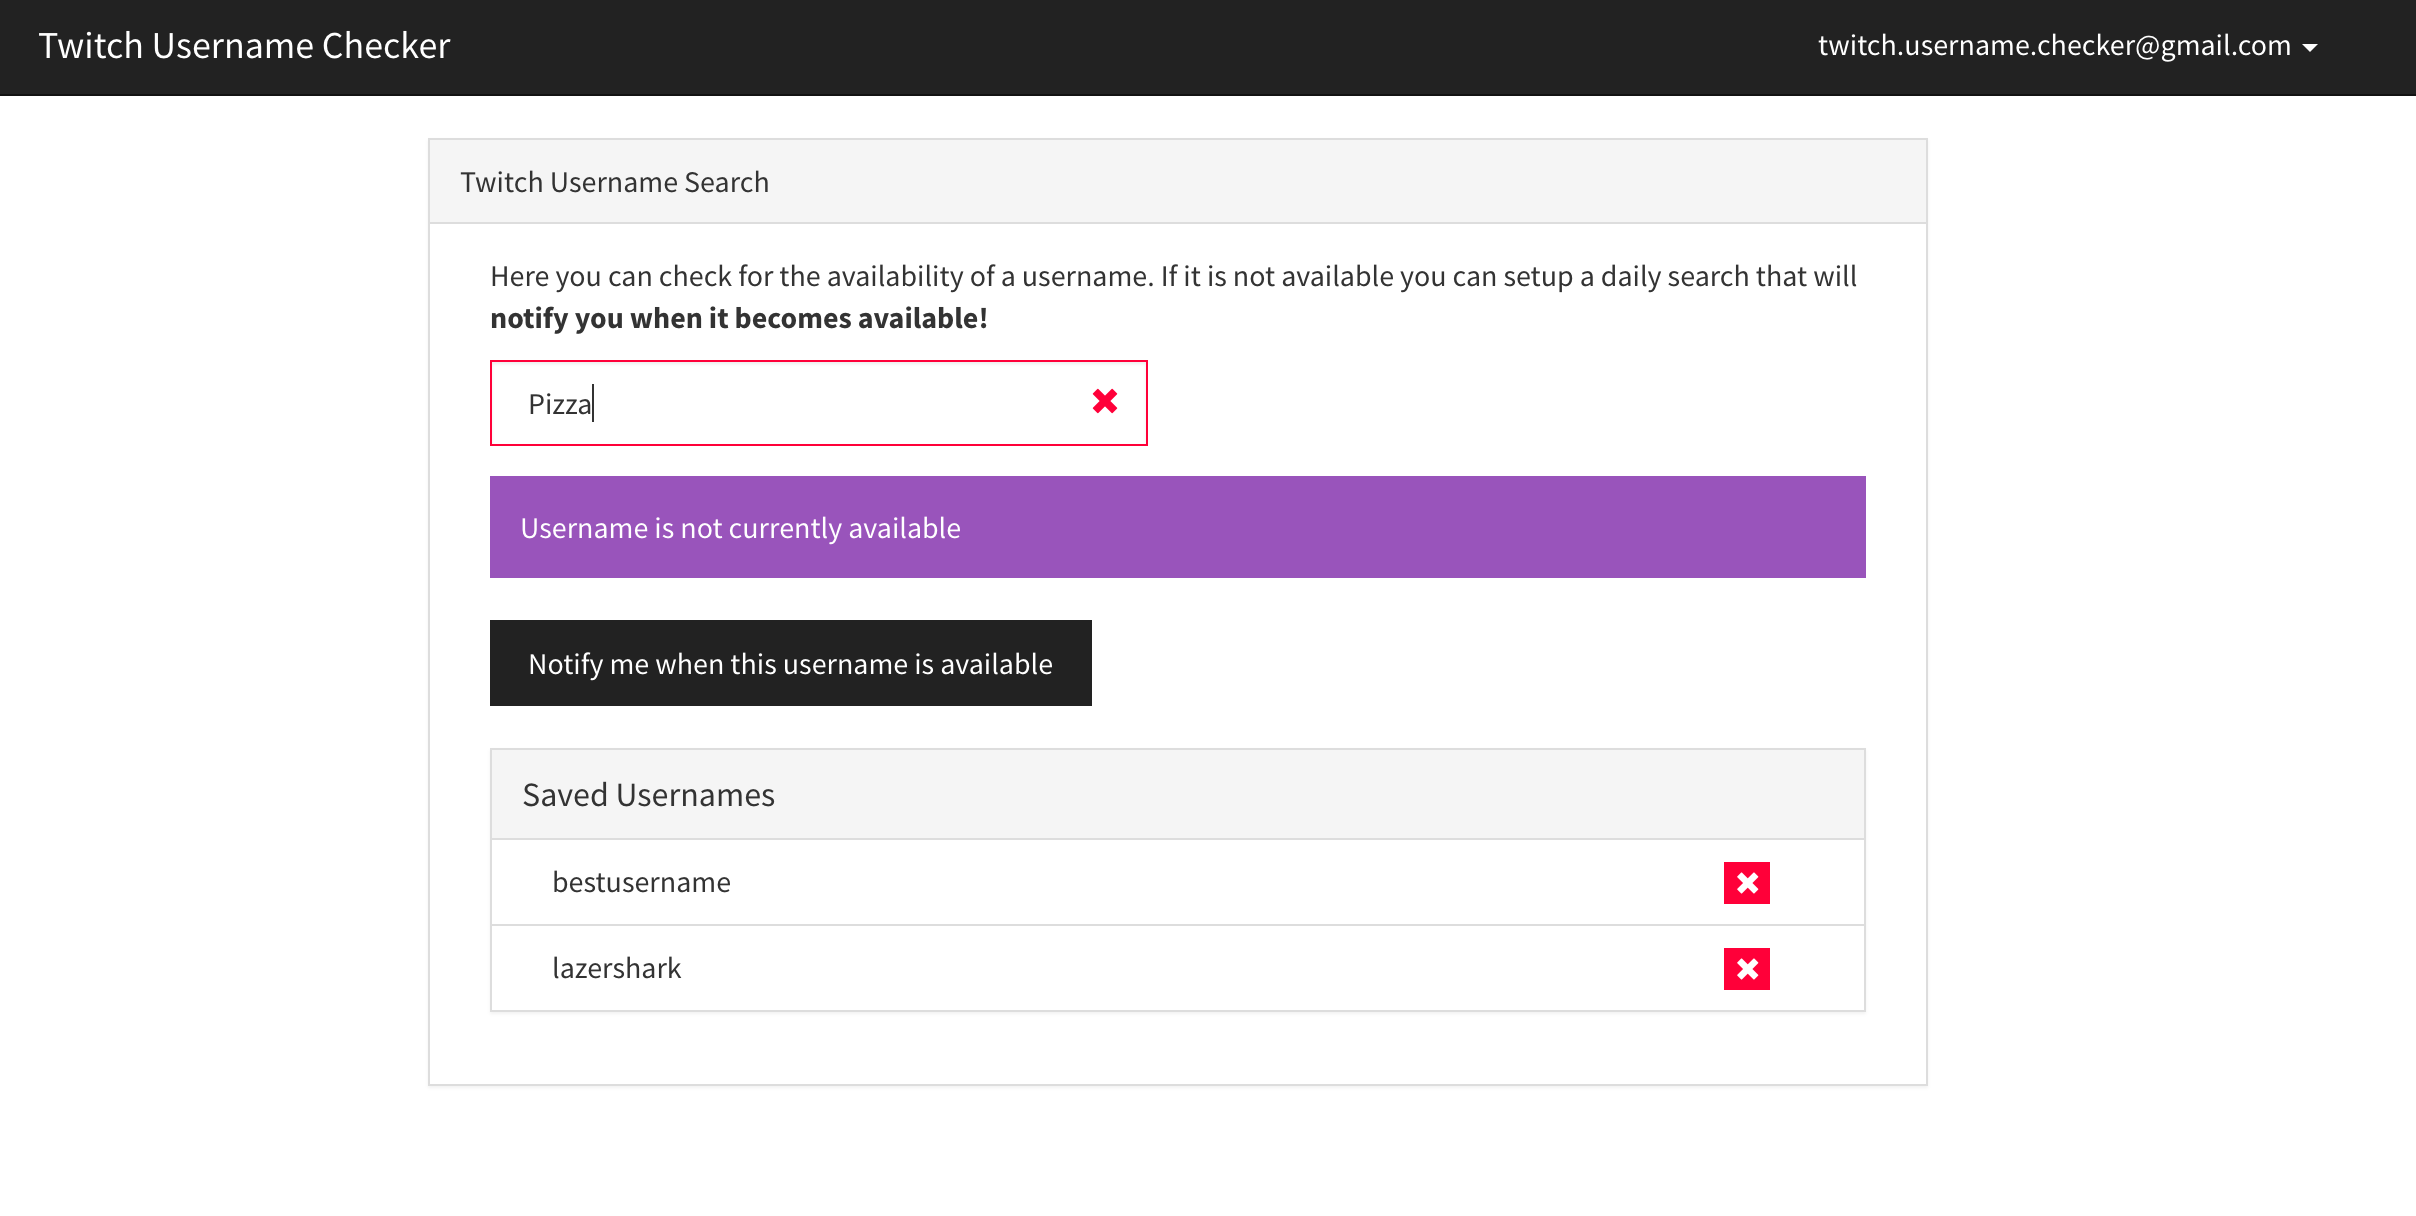
Task: Click the Twitch Username Search panel title
Action: pyautogui.click(x=614, y=182)
